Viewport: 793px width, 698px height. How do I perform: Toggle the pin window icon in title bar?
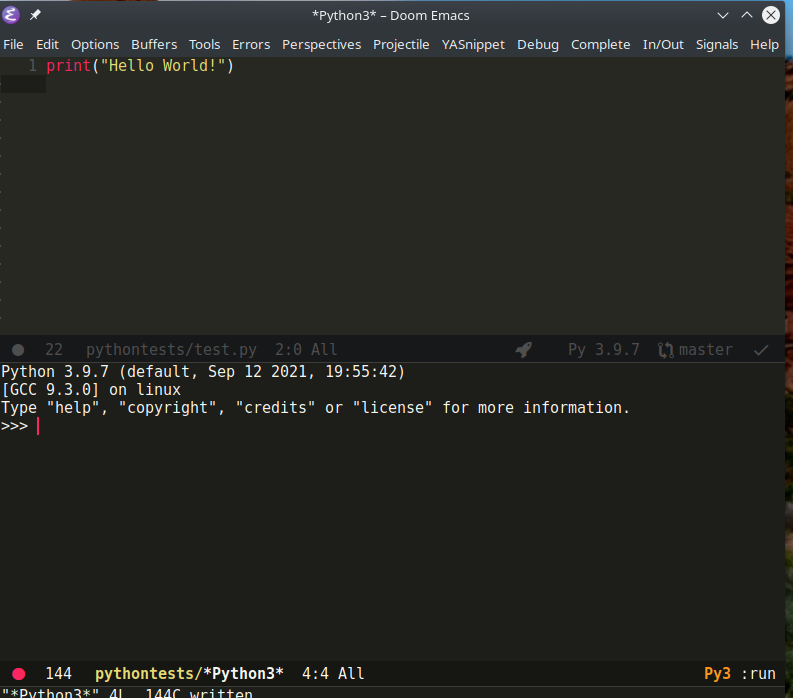point(35,15)
